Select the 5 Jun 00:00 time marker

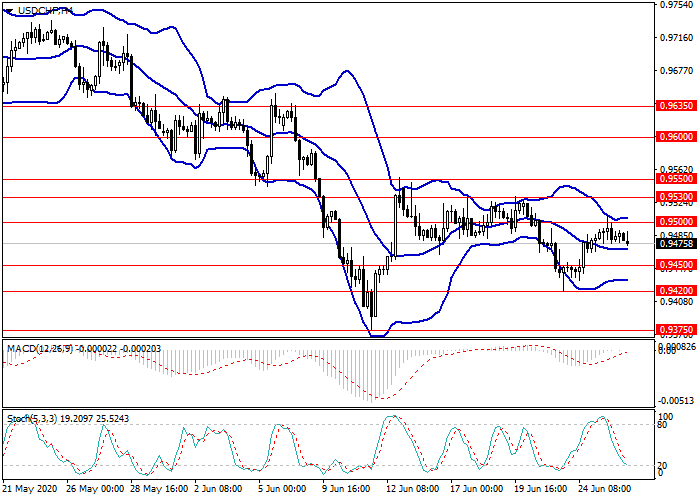282,490
